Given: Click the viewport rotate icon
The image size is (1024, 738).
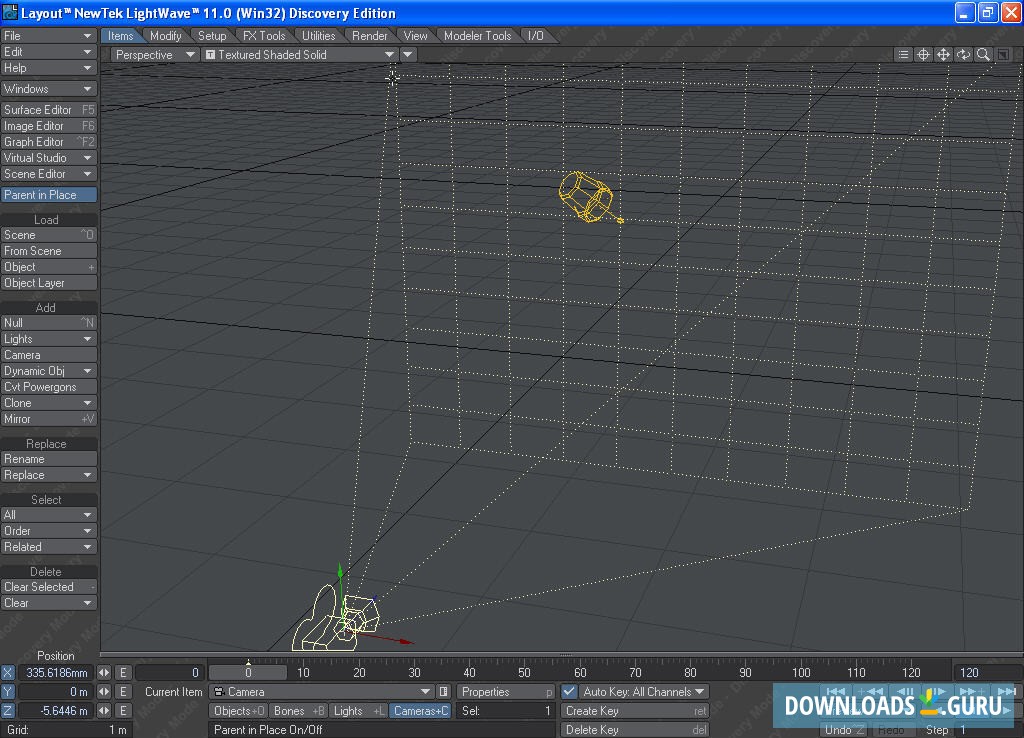Looking at the screenshot, I should tap(963, 55).
